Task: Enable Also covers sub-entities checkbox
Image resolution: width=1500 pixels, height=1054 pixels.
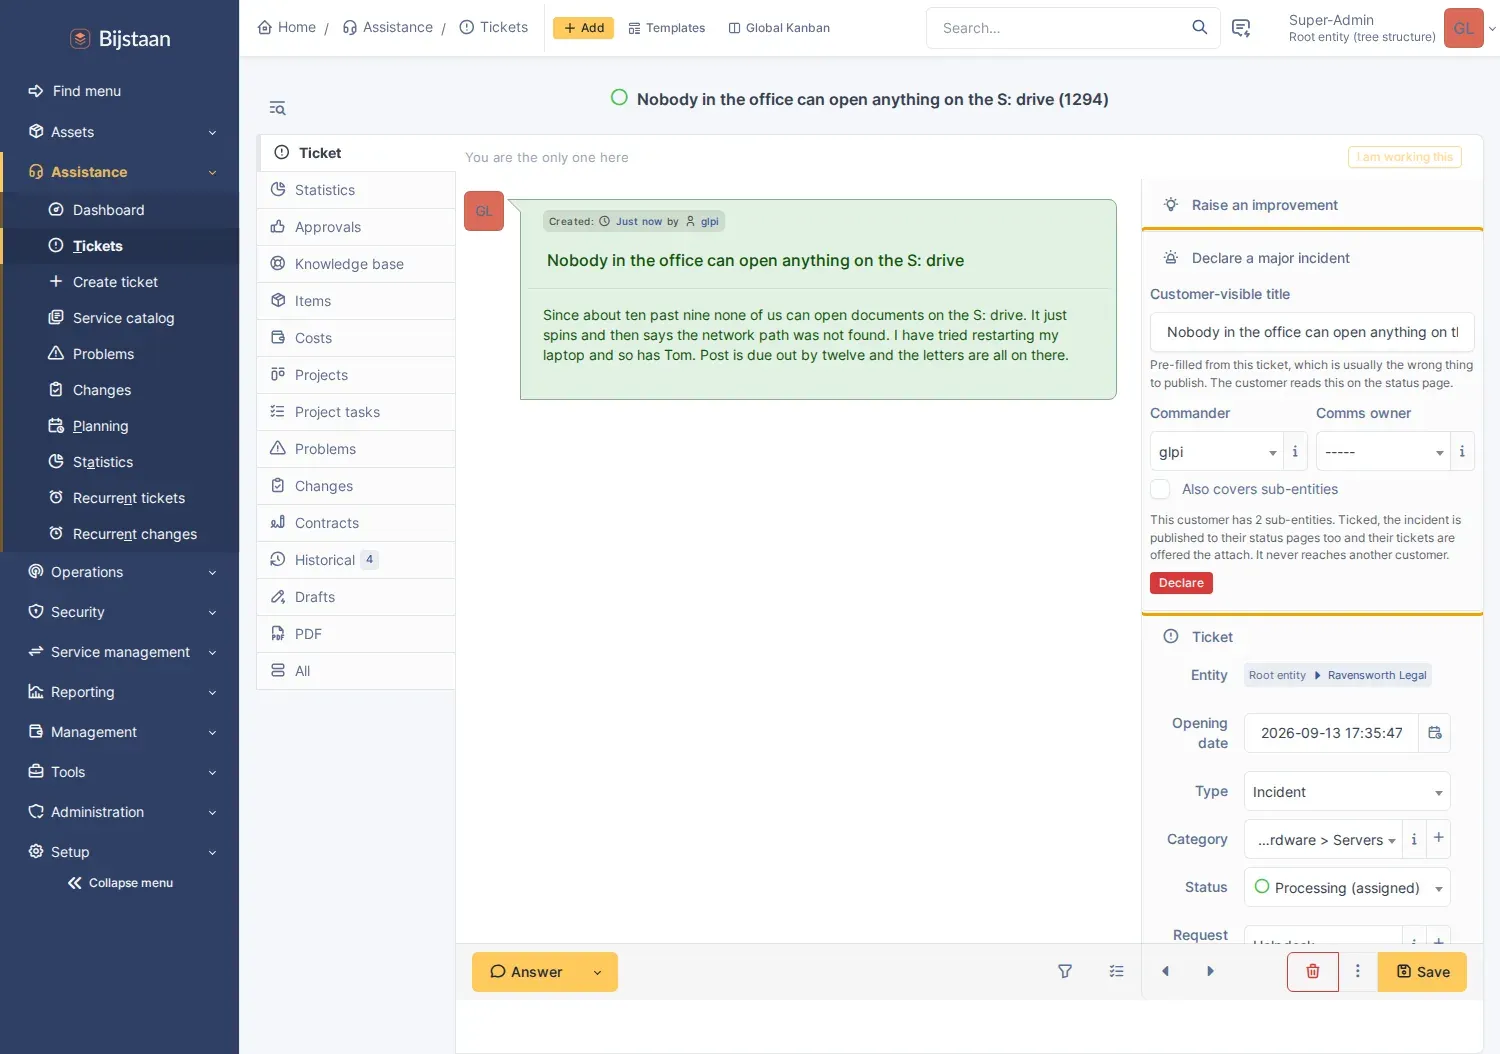Action: [1160, 489]
